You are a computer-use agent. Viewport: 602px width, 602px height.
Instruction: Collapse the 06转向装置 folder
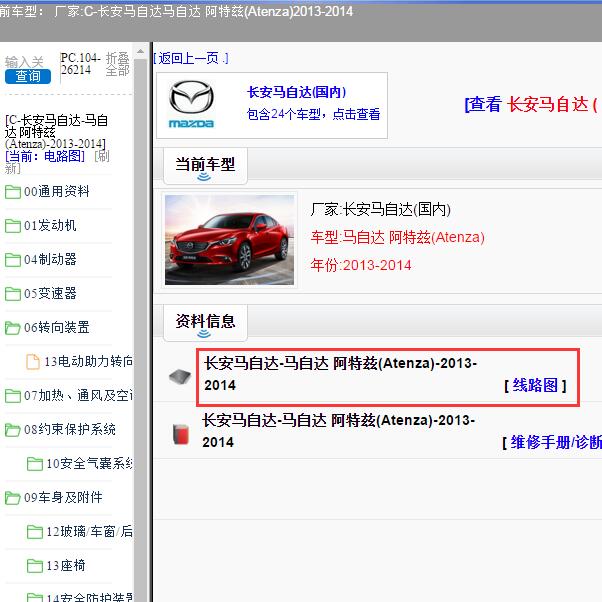point(56,327)
